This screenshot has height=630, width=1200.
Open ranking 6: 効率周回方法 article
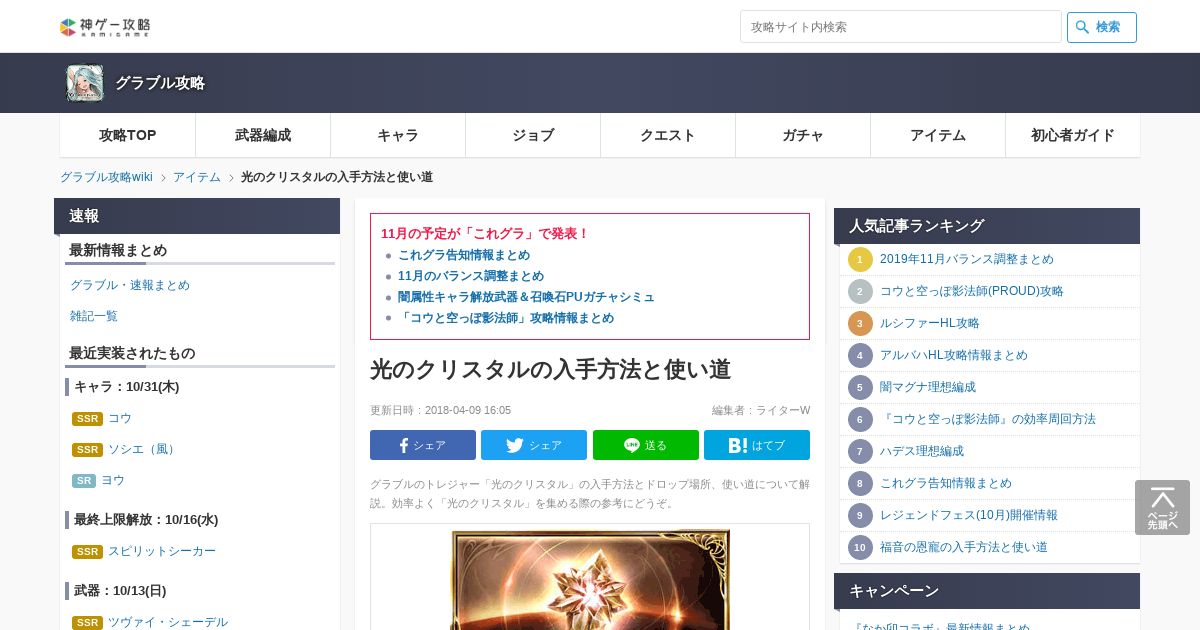988,419
